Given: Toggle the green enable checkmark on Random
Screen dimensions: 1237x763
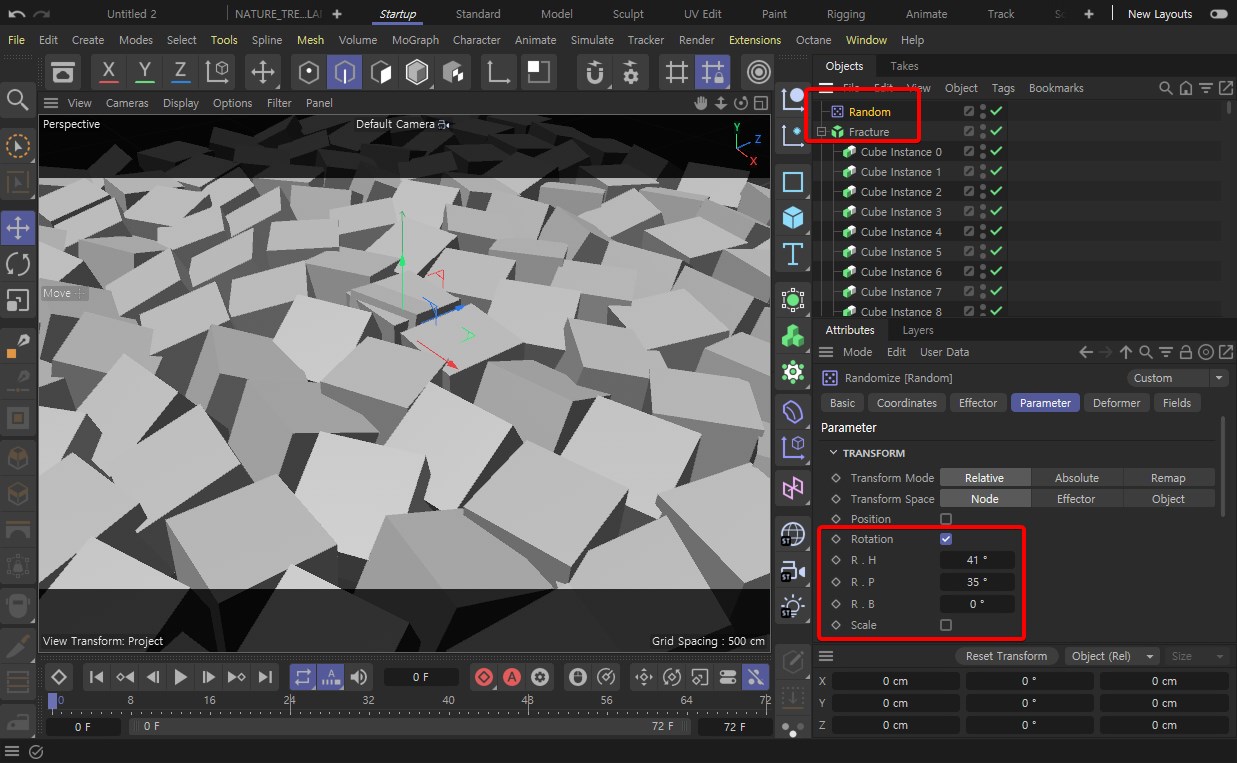Looking at the screenshot, I should 997,111.
